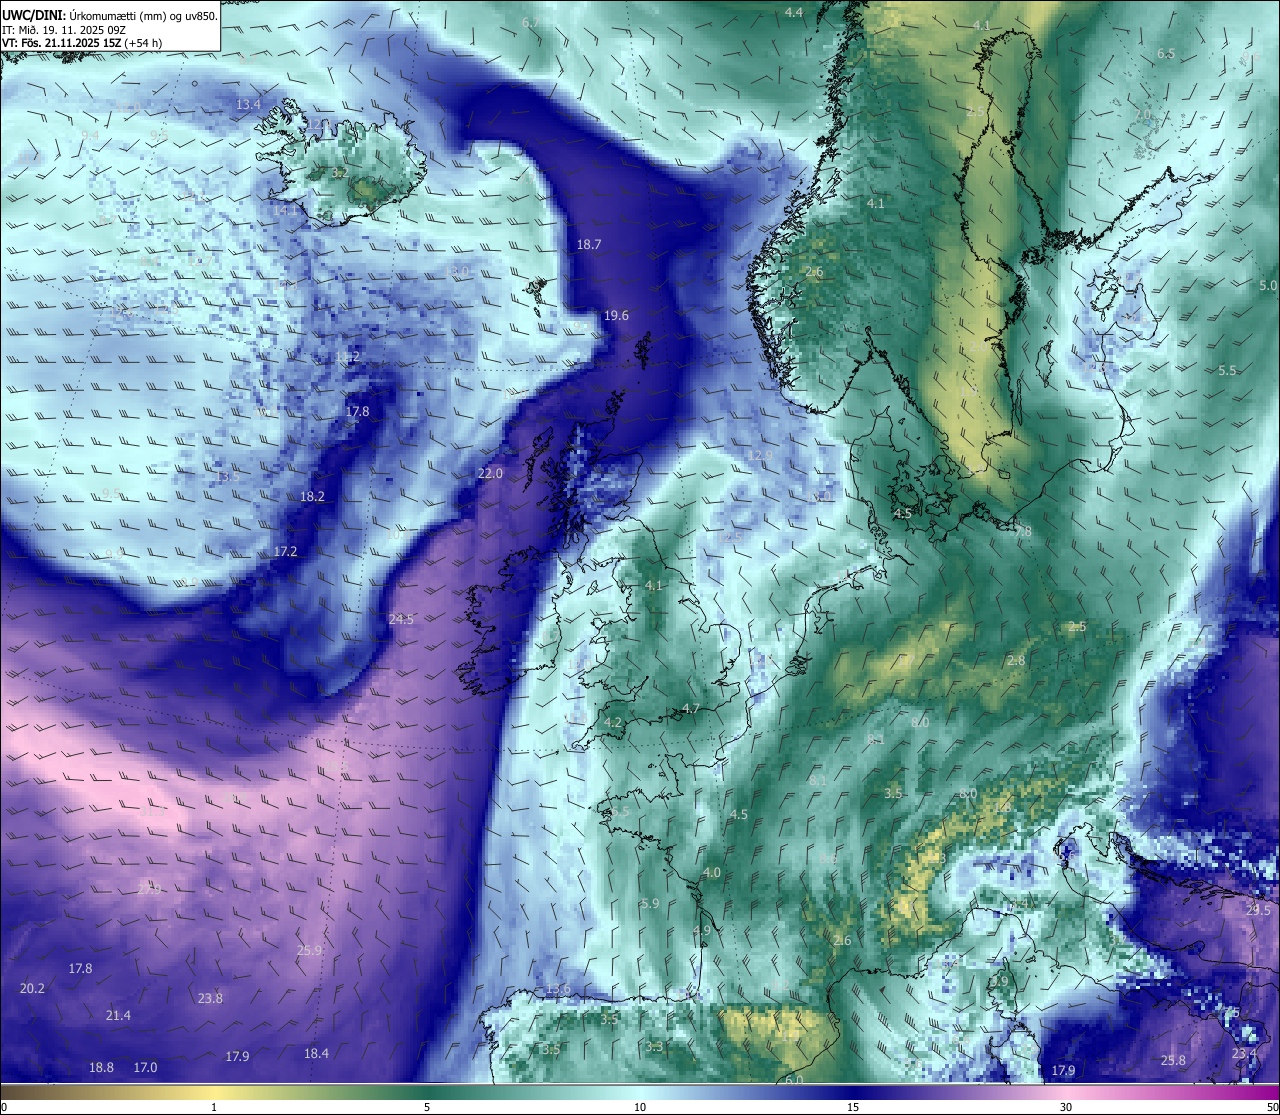The height and width of the screenshot is (1115, 1280).
Task: Click the 12.9 value over North Sea
Action: click(759, 456)
